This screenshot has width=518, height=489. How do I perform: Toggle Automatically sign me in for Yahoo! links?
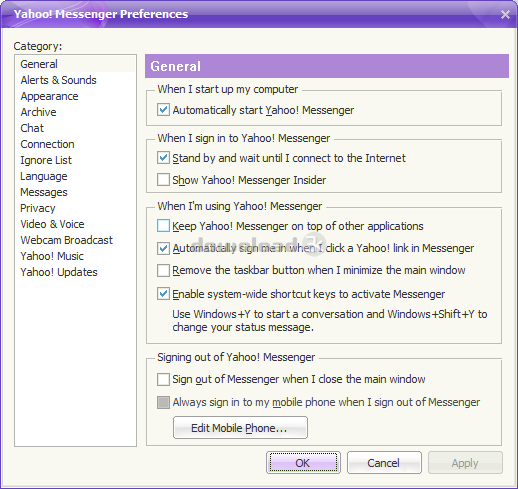163,248
